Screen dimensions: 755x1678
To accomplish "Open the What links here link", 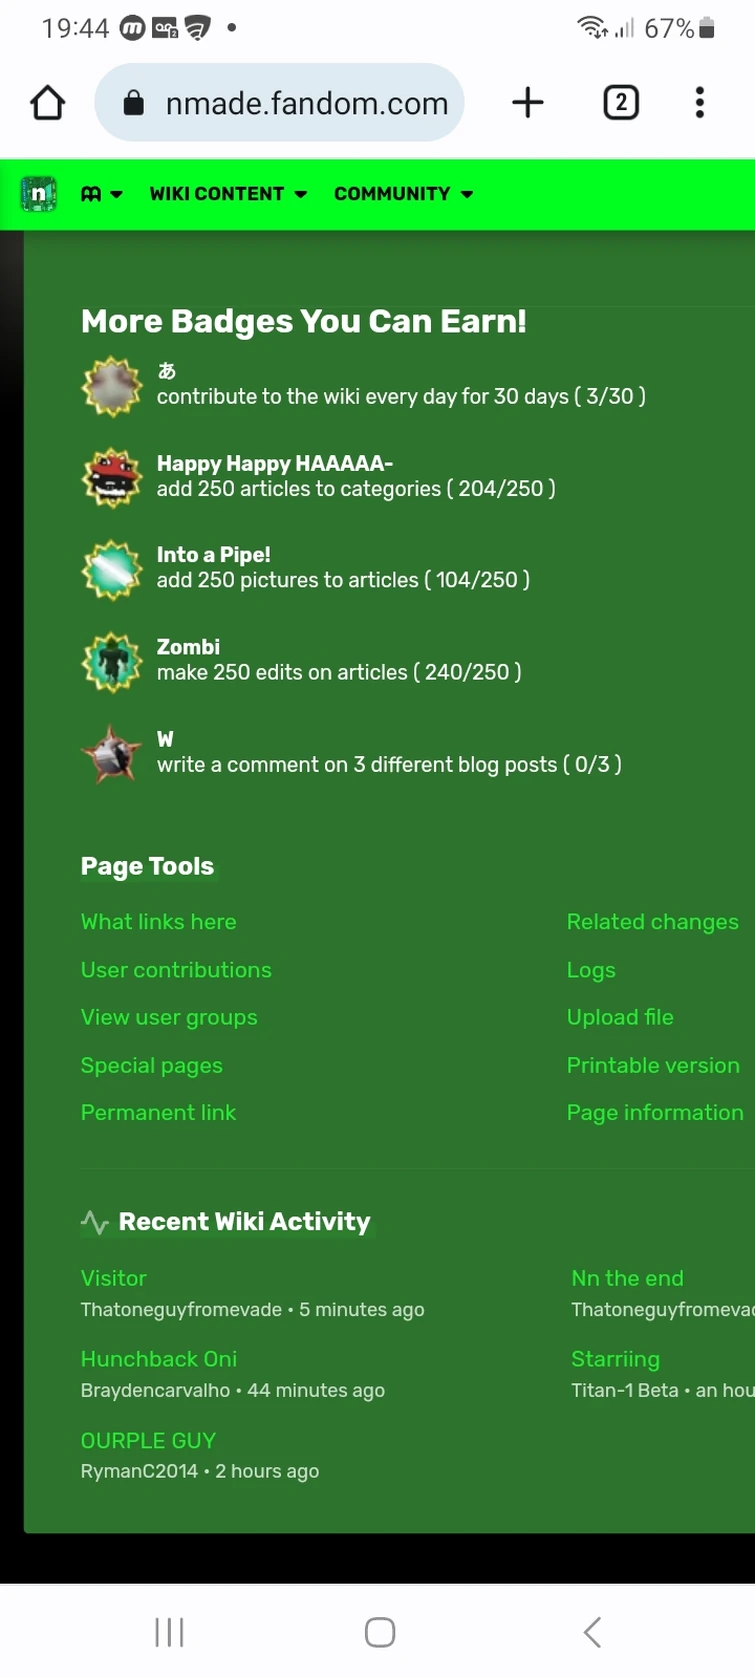I will [158, 921].
